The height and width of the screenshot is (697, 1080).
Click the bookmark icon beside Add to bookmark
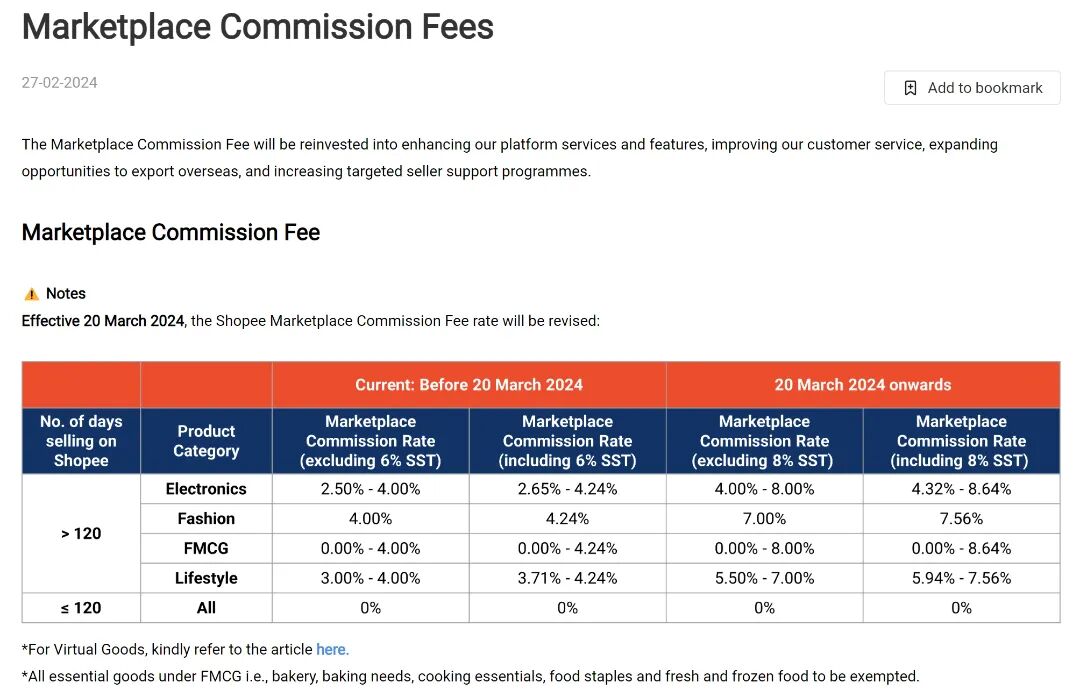pyautogui.click(x=910, y=88)
